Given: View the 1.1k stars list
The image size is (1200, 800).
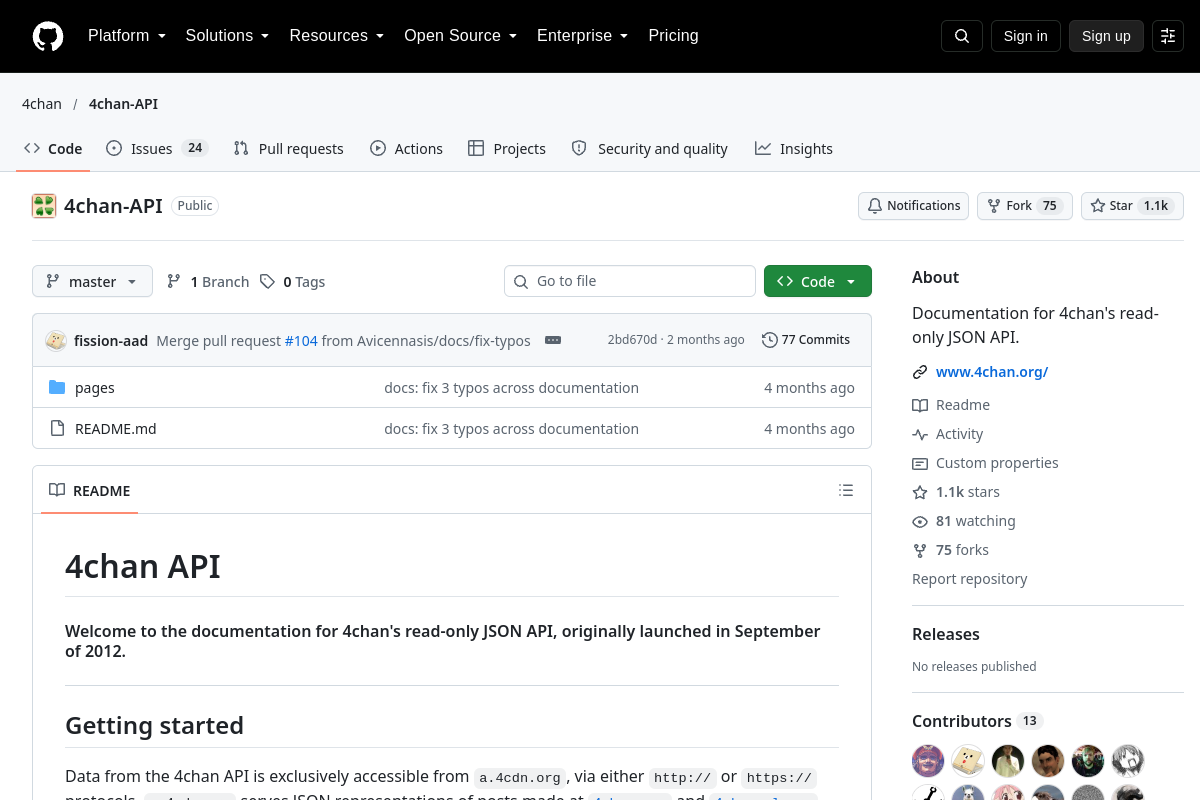Looking at the screenshot, I should 956,492.
